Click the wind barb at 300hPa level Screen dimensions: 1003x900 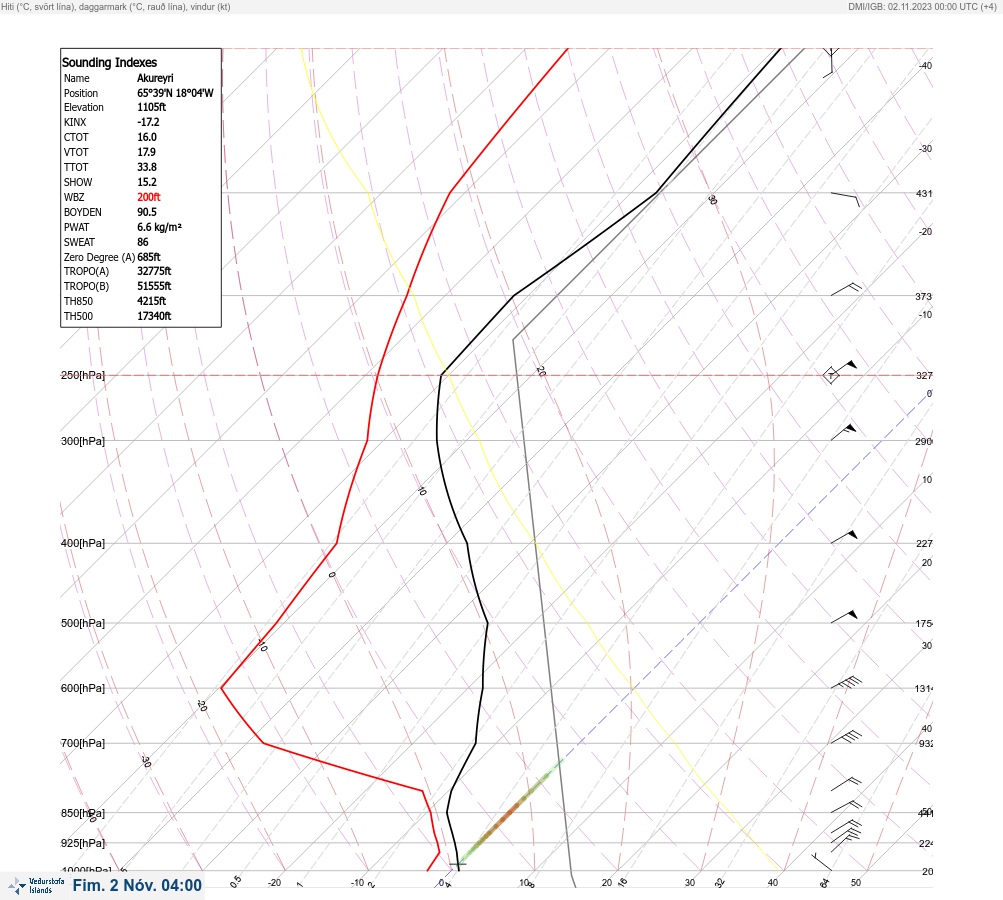pyautogui.click(x=844, y=432)
